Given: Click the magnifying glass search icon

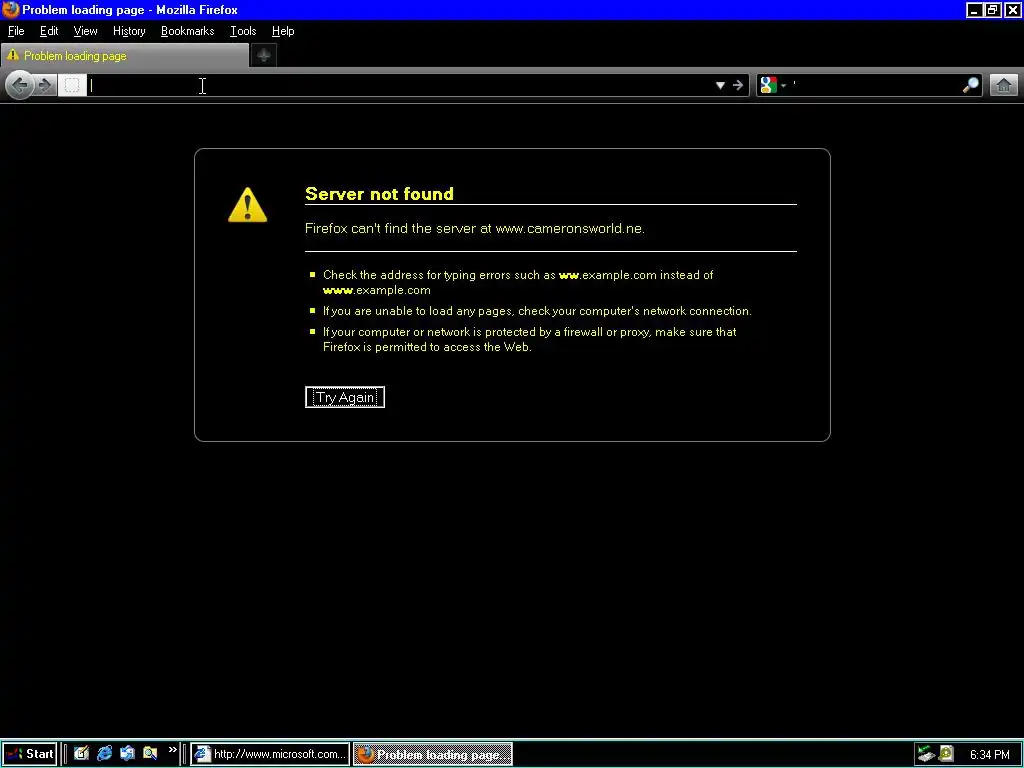Looking at the screenshot, I should 970,85.
